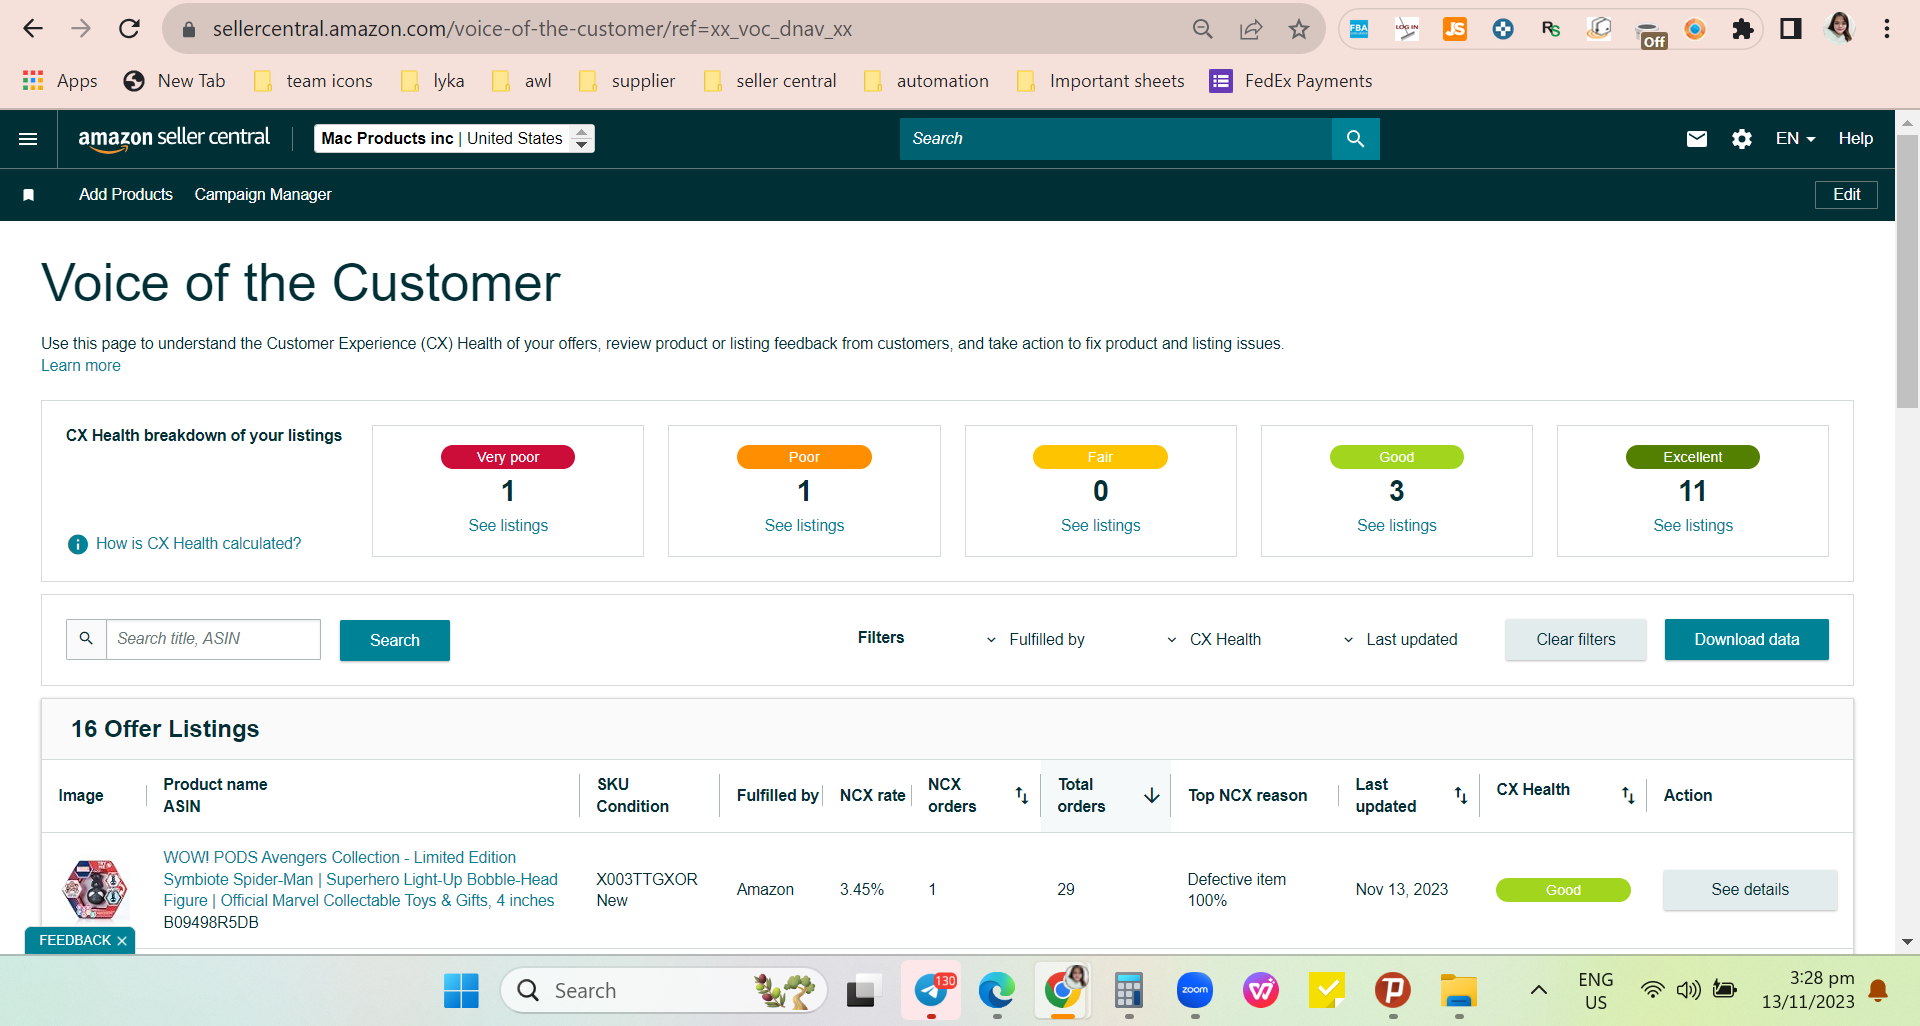The image size is (1920, 1026).
Task: Click the share page icon in address bar
Action: point(1251,29)
